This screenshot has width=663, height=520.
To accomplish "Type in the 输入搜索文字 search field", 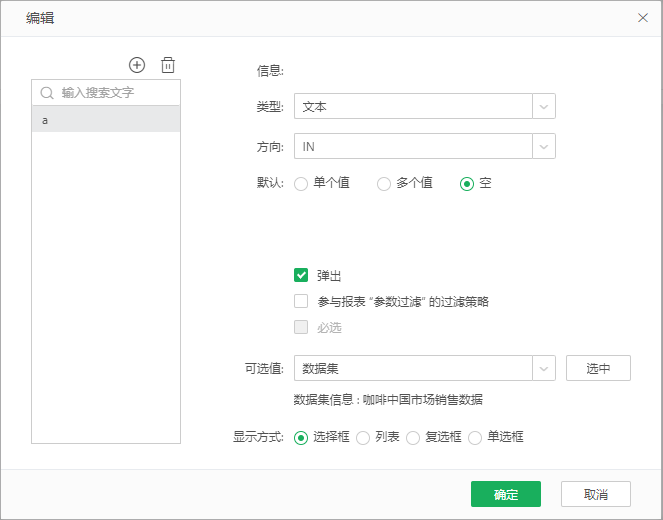I will coord(115,93).
